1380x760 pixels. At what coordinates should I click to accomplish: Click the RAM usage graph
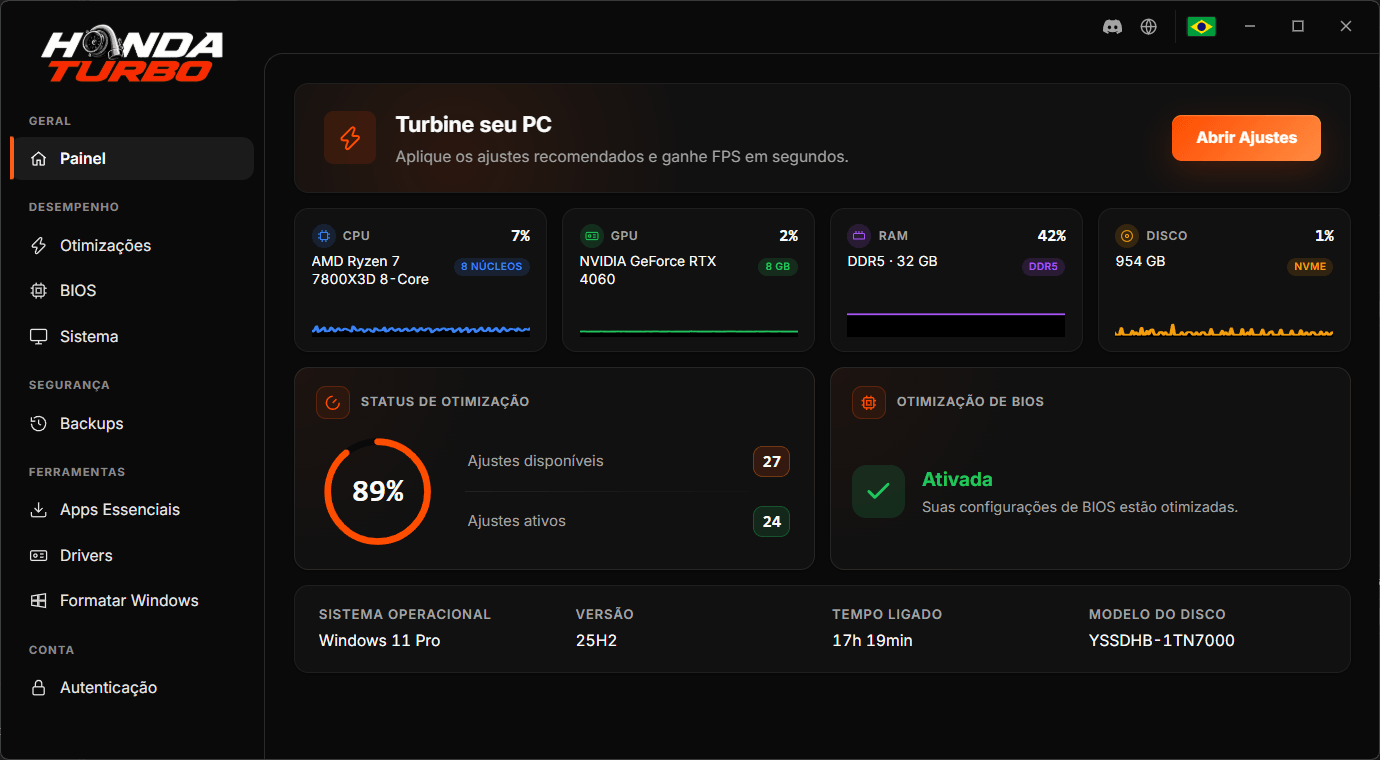pos(956,324)
